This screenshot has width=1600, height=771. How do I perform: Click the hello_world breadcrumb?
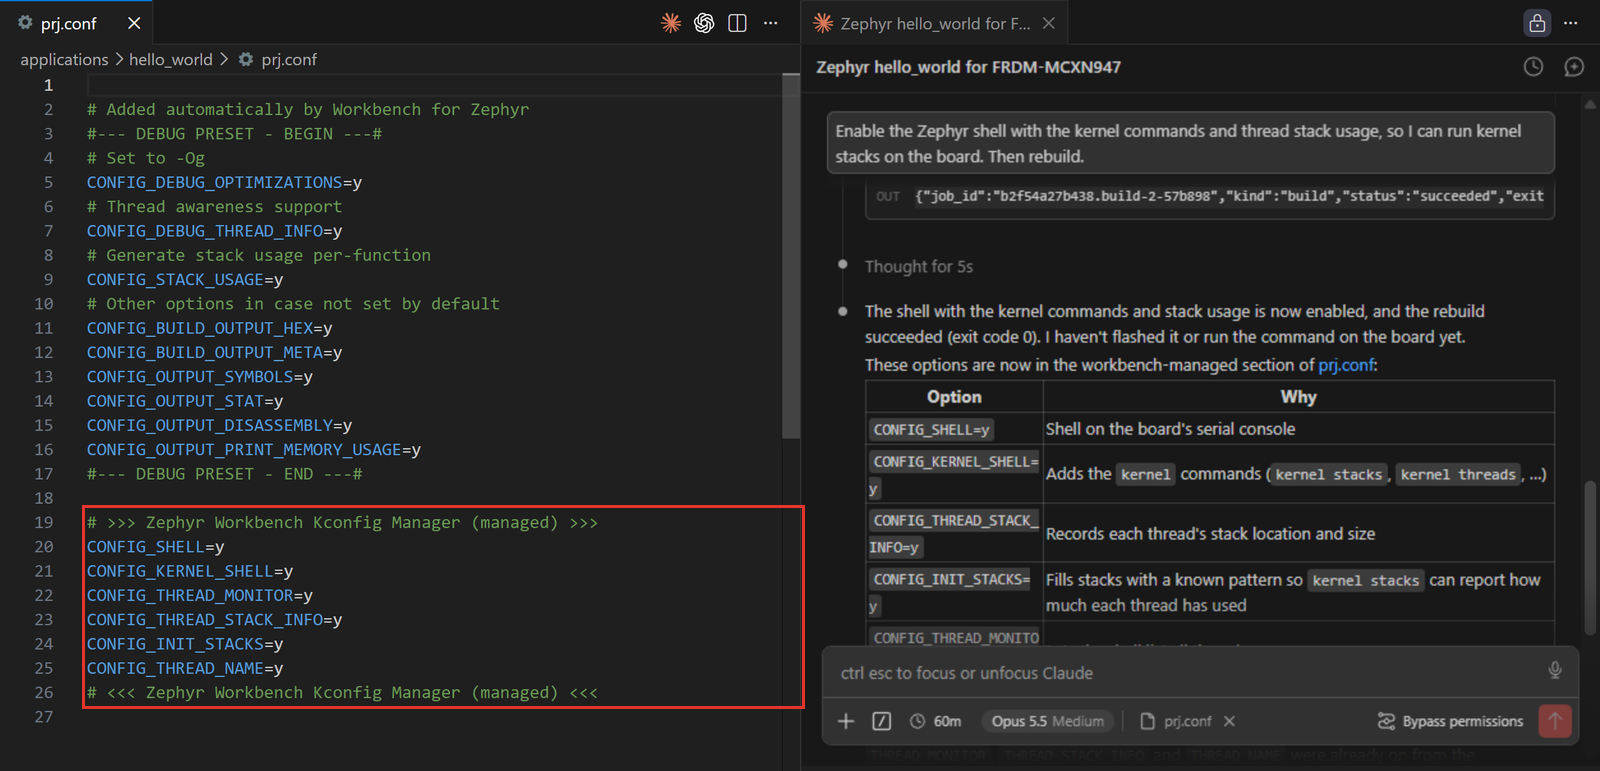(x=170, y=60)
